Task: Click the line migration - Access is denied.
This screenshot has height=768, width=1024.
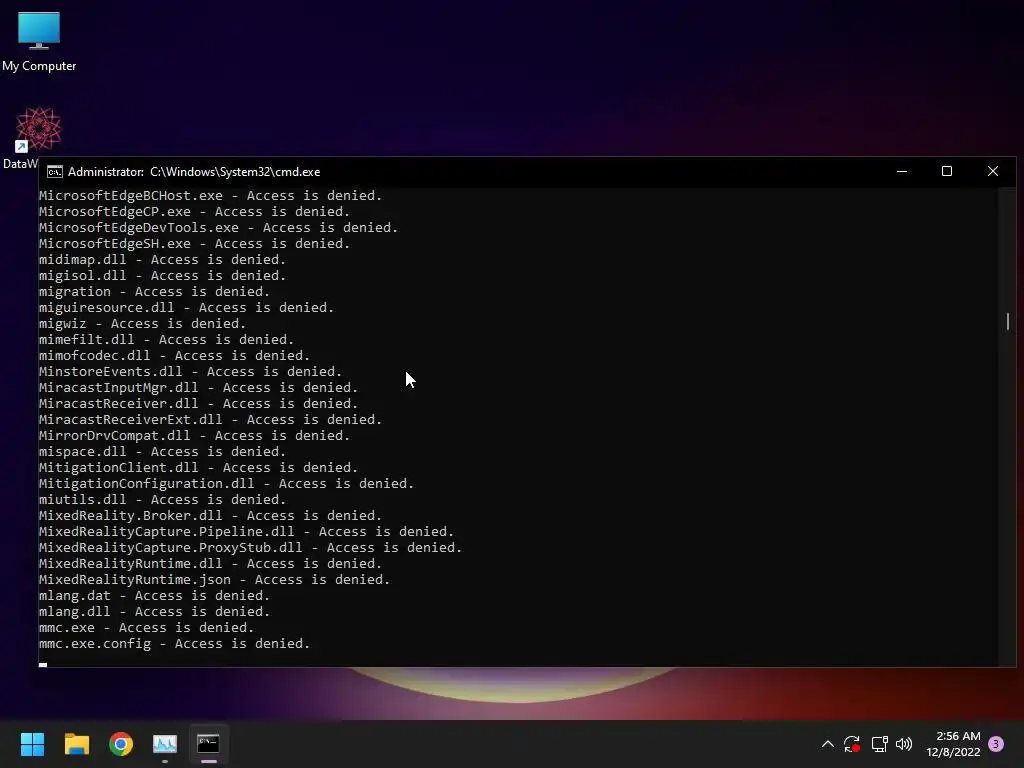Action: coord(154,291)
